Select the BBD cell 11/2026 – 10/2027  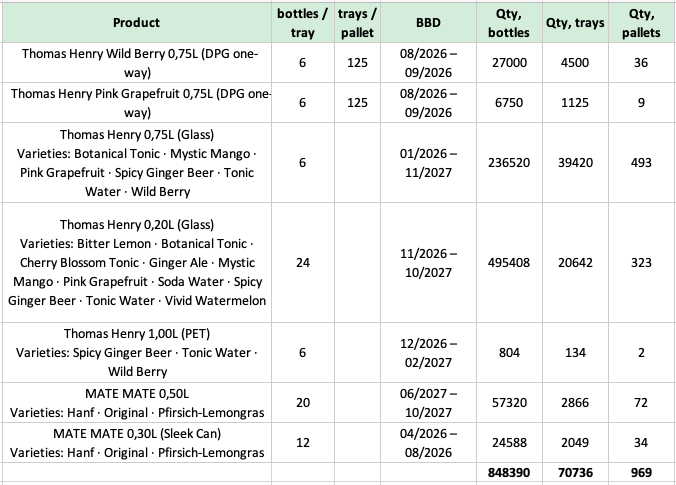click(428, 262)
